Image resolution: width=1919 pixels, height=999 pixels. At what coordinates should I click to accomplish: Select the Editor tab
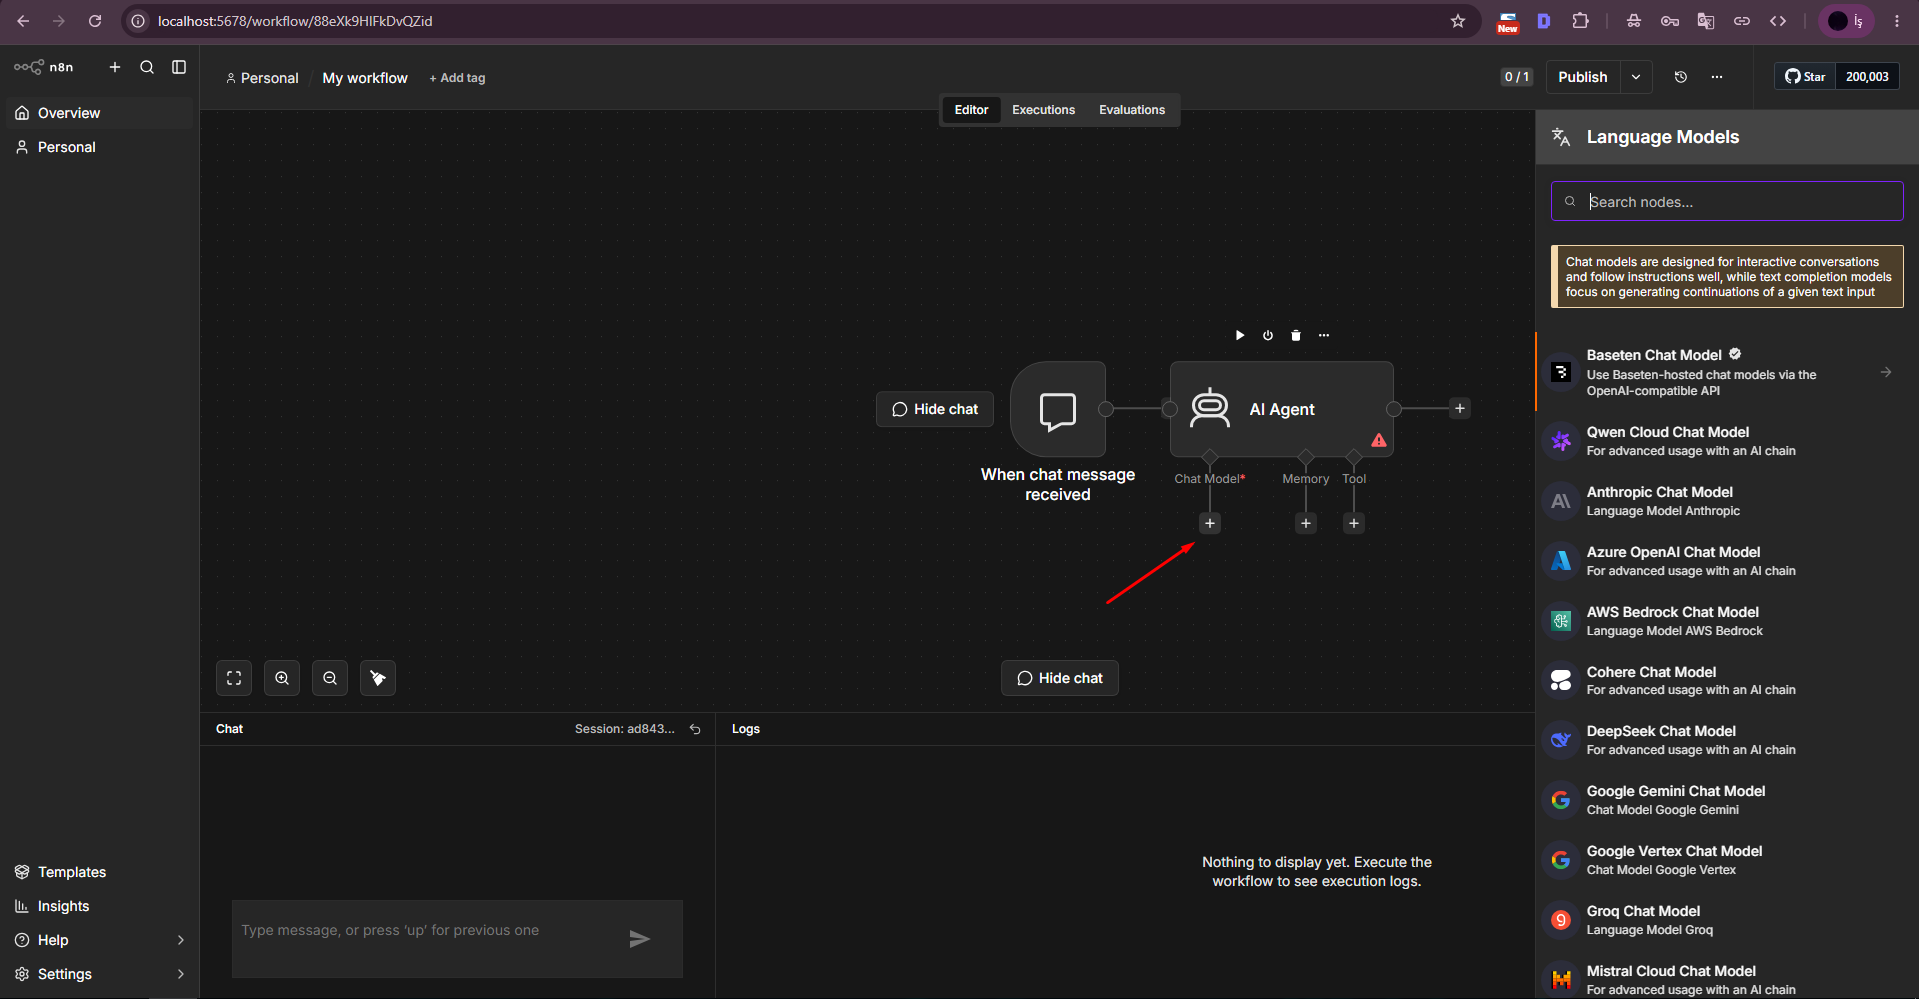(971, 110)
